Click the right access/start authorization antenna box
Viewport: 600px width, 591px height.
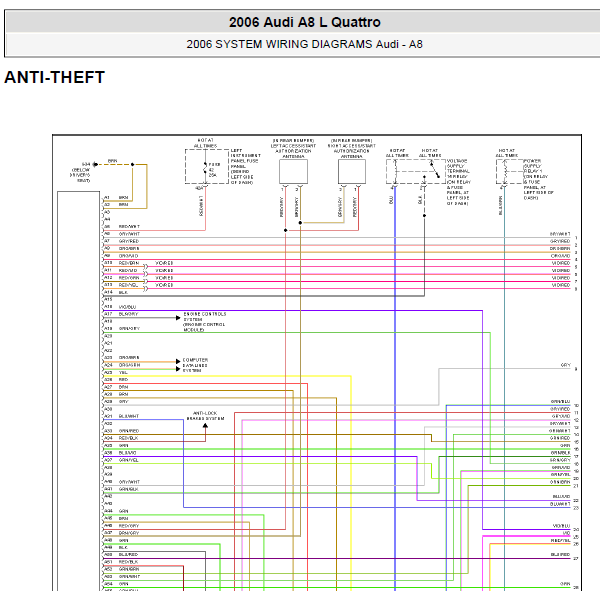(352, 171)
